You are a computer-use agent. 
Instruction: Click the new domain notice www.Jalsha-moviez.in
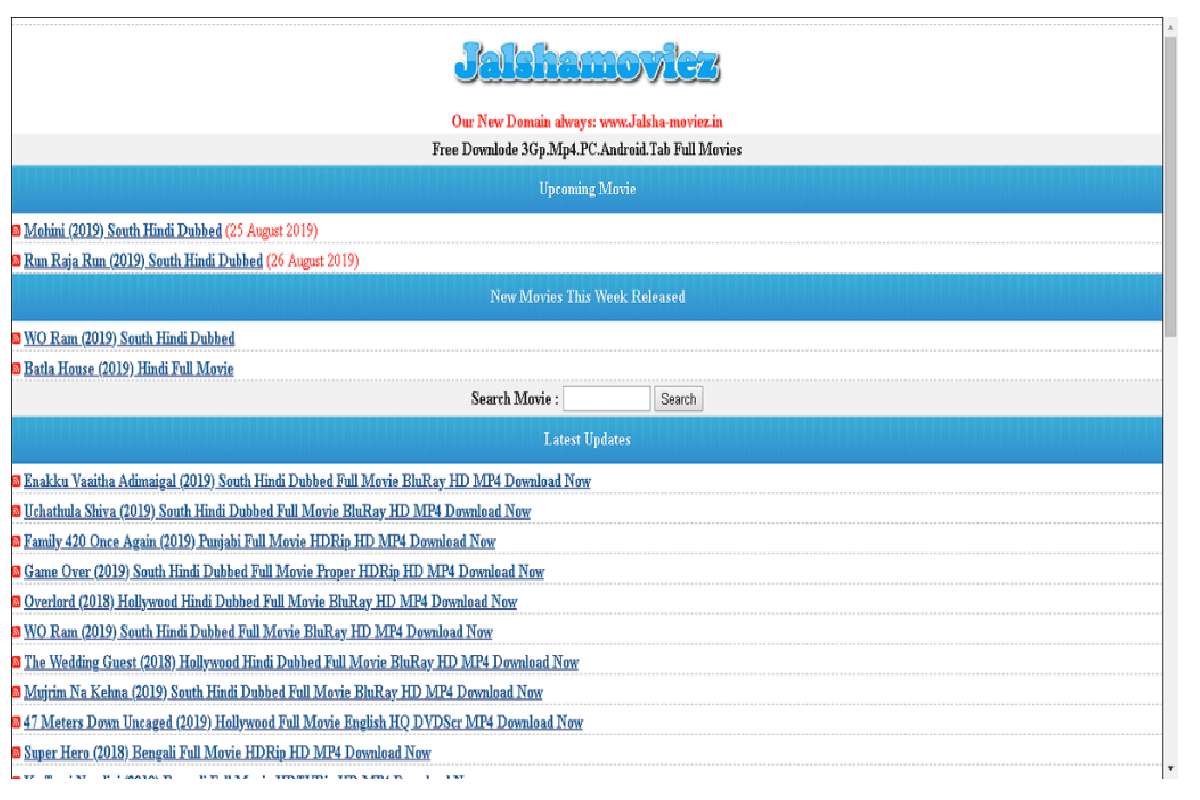tap(587, 122)
